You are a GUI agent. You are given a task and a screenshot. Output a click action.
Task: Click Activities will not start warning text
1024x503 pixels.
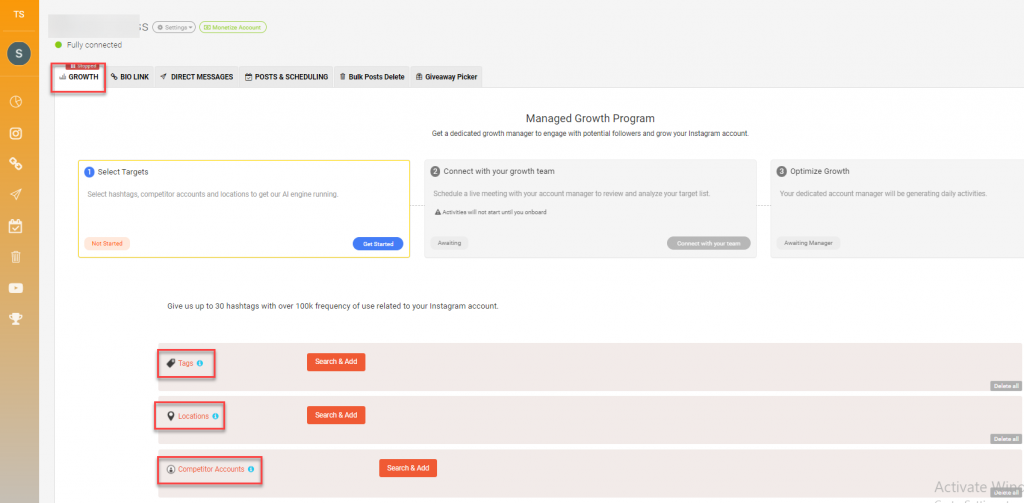[494, 212]
